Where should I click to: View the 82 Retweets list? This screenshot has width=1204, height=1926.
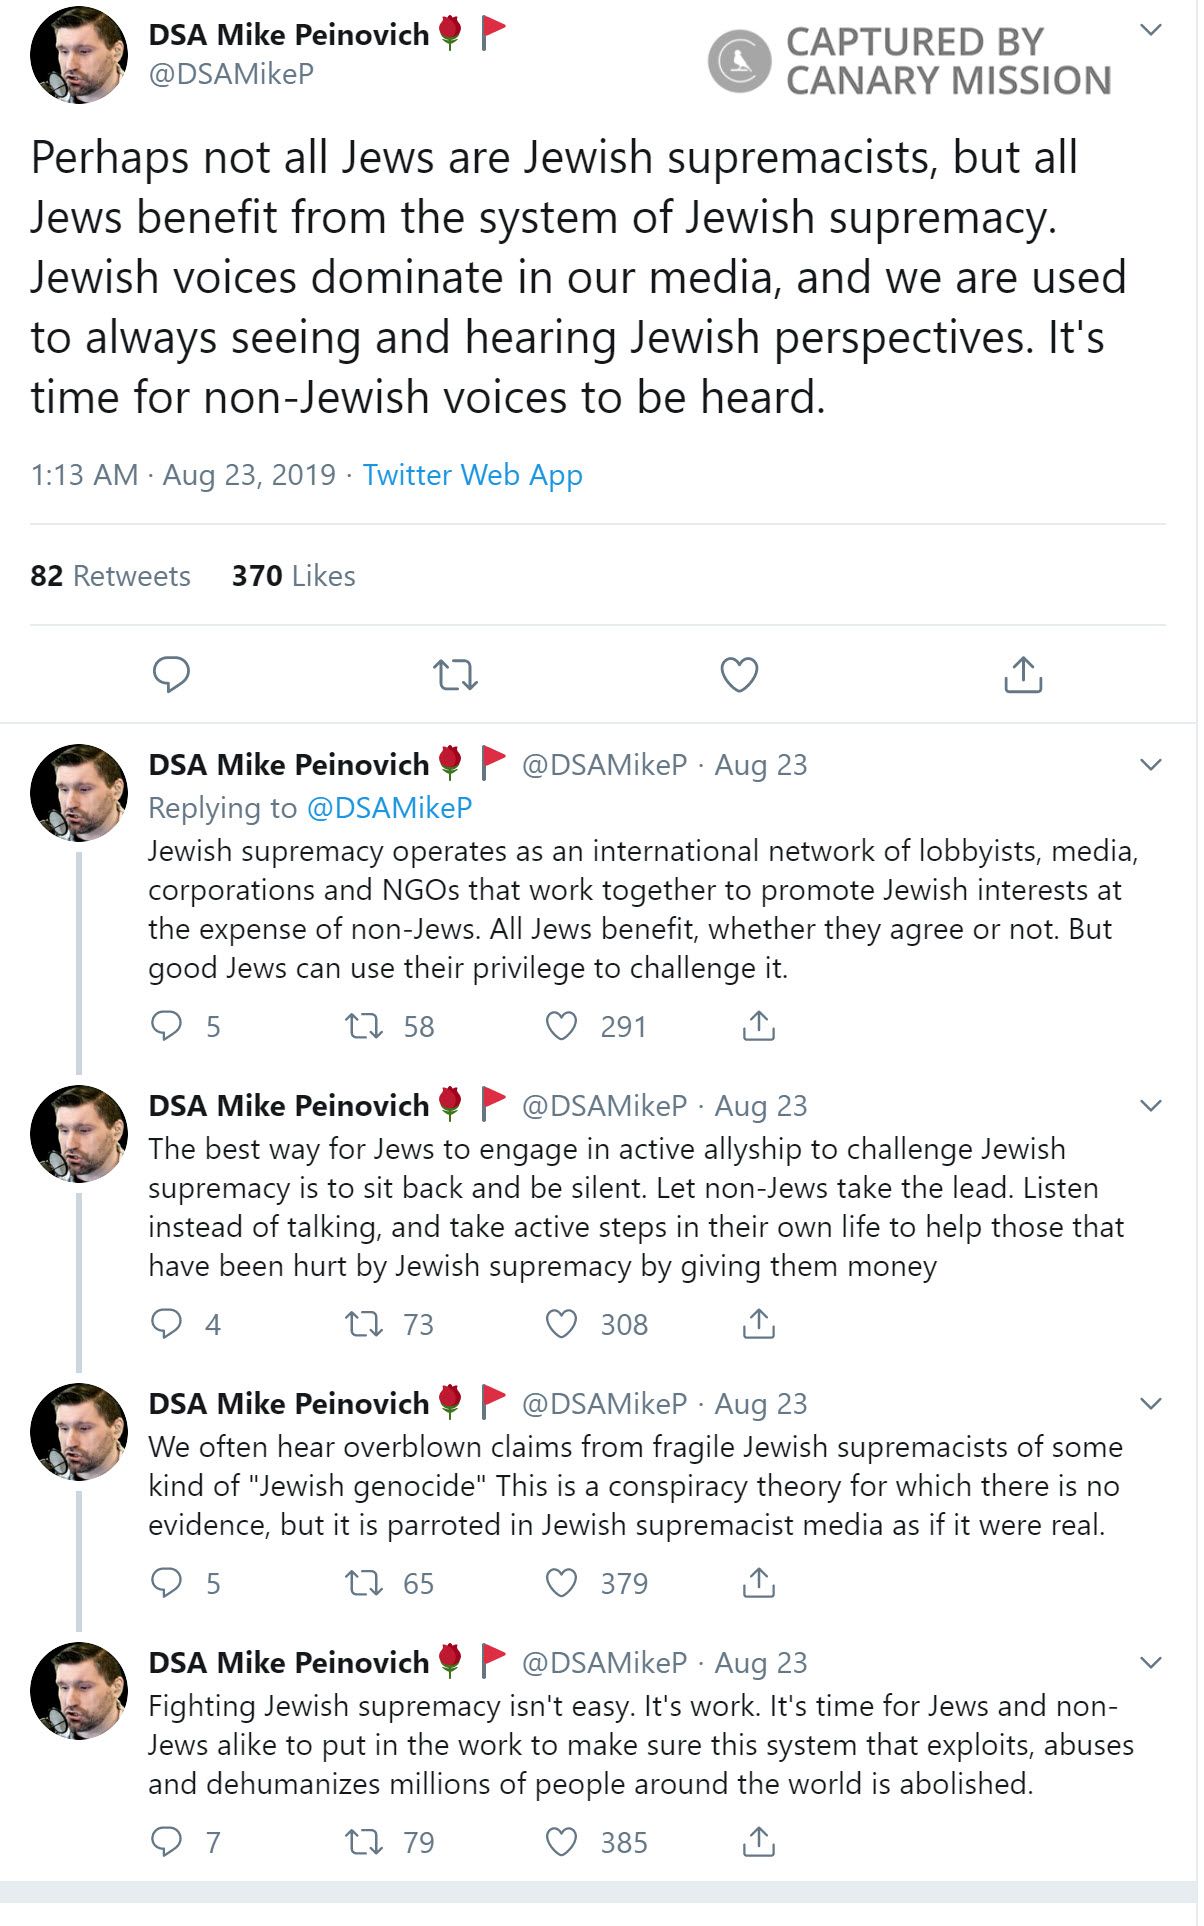110,576
